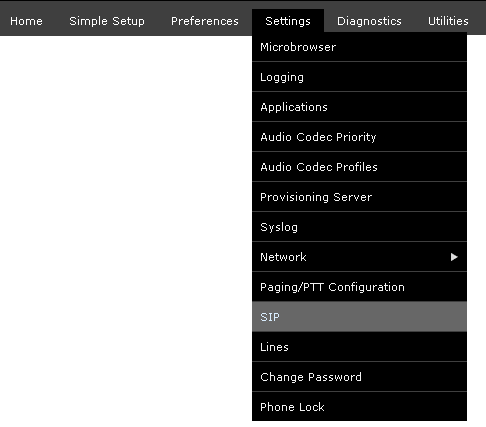The image size is (486, 427).
Task: Open the Preferences menu
Action: [x=205, y=21]
